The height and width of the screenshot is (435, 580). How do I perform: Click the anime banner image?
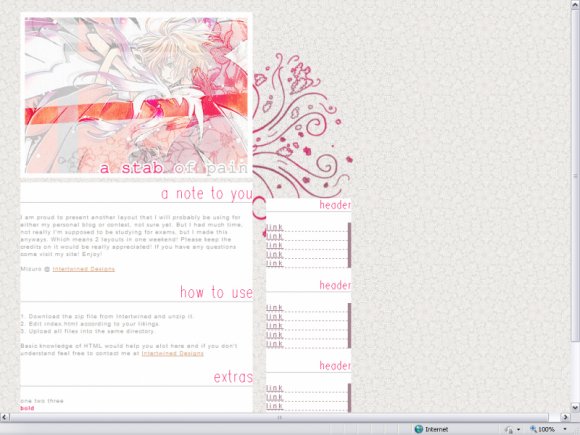point(136,95)
